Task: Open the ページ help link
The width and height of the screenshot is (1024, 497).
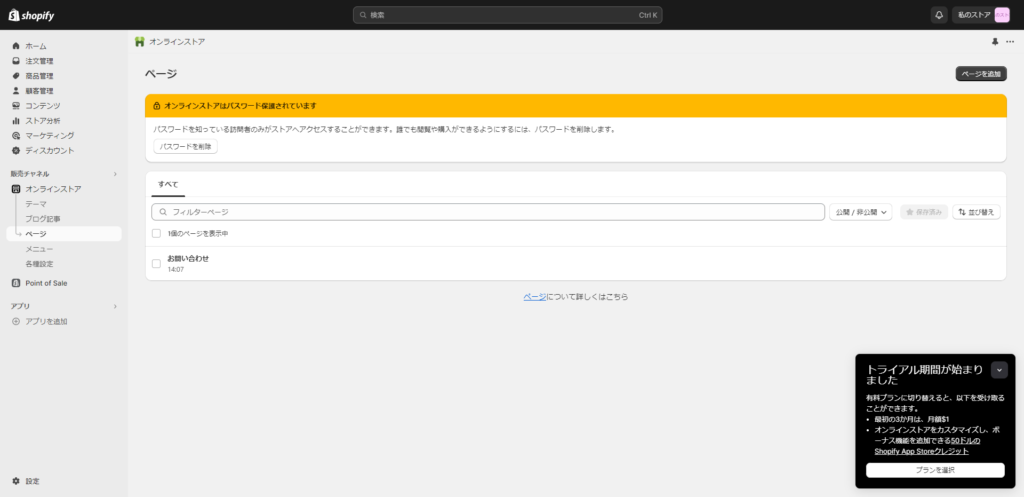Action: pyautogui.click(x=534, y=297)
